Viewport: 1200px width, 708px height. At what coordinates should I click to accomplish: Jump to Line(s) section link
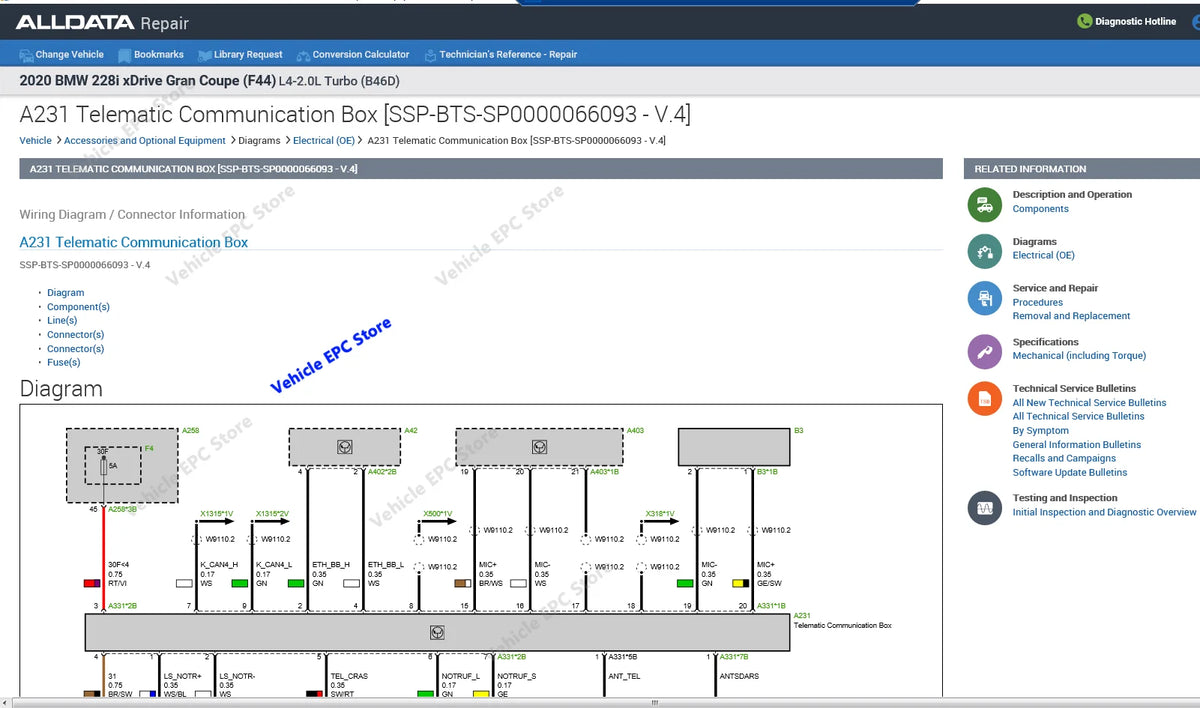(62, 321)
